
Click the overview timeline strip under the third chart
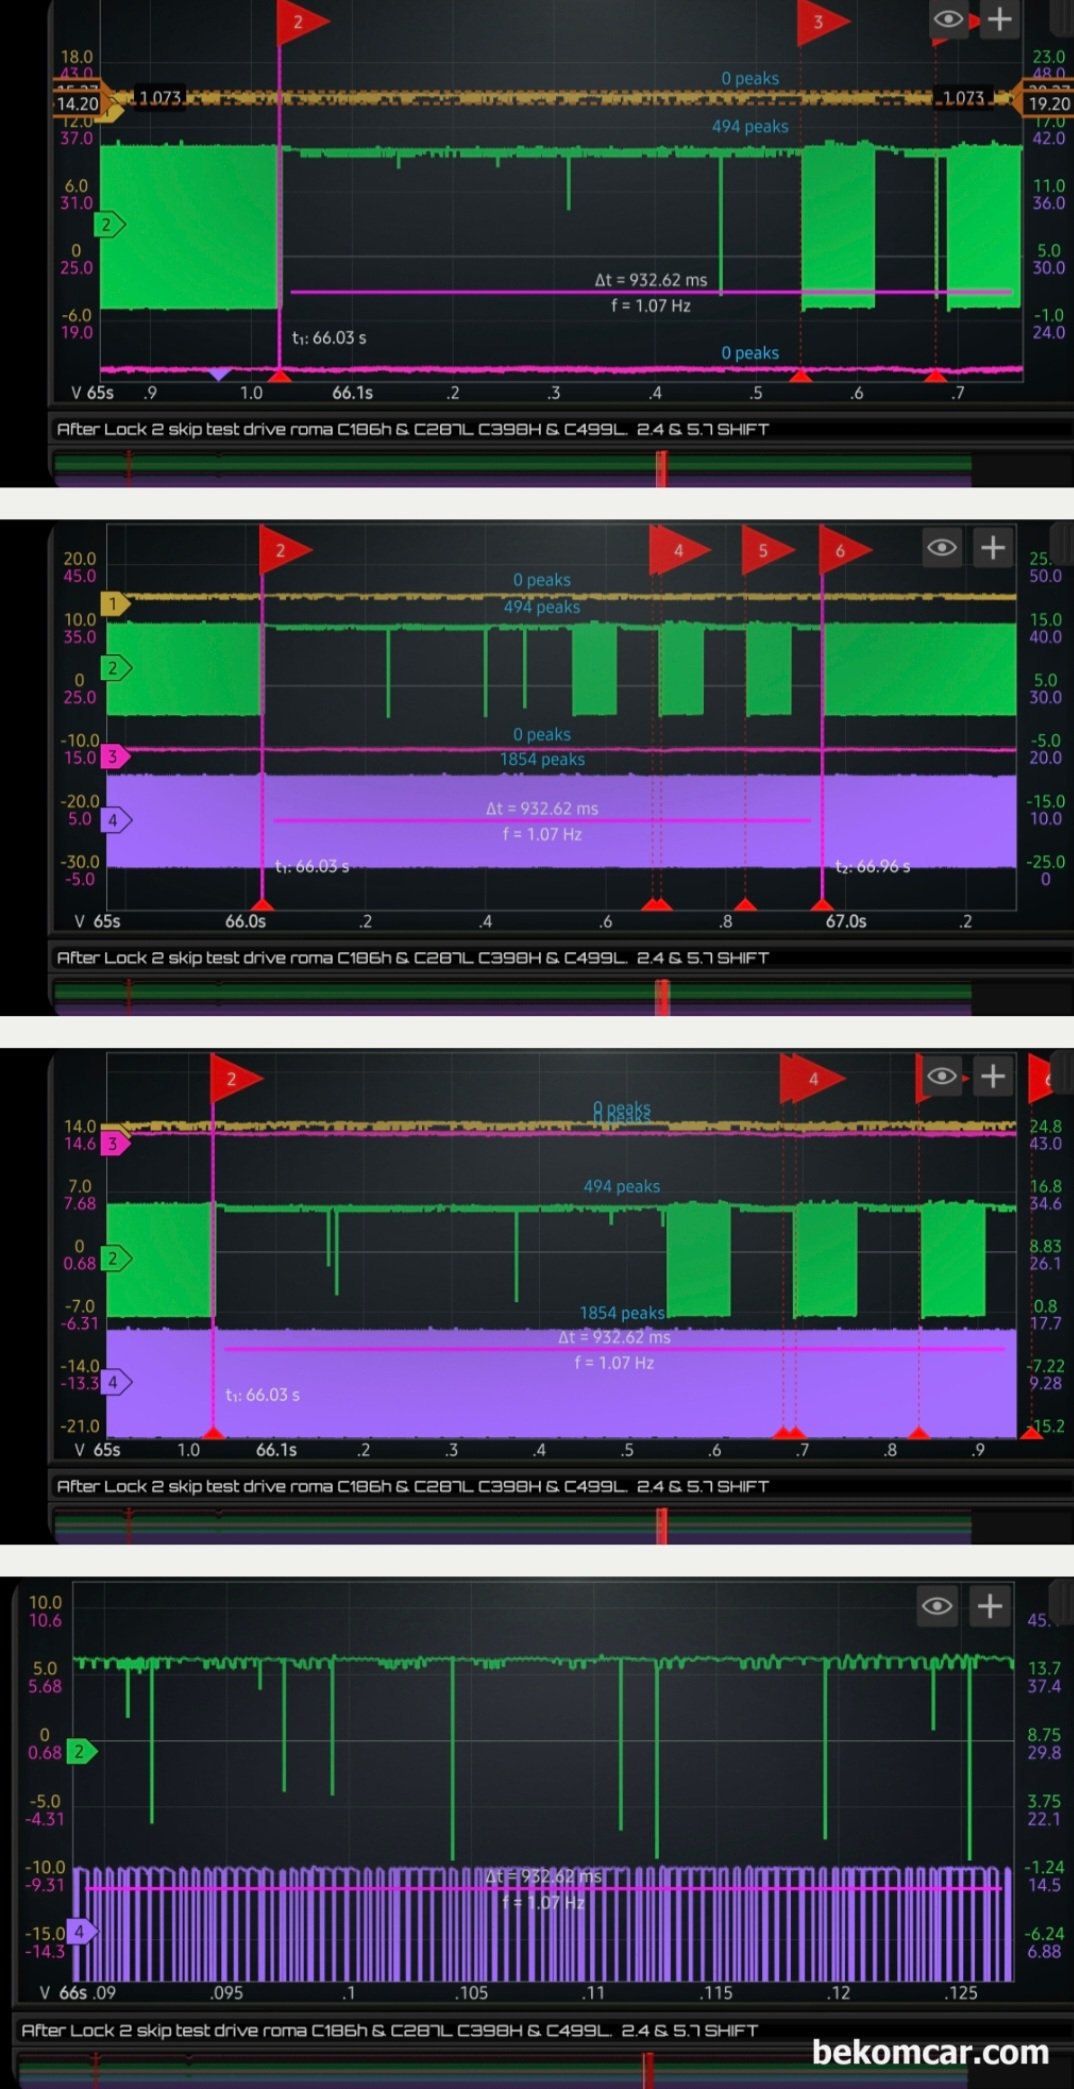[x=512, y=1525]
